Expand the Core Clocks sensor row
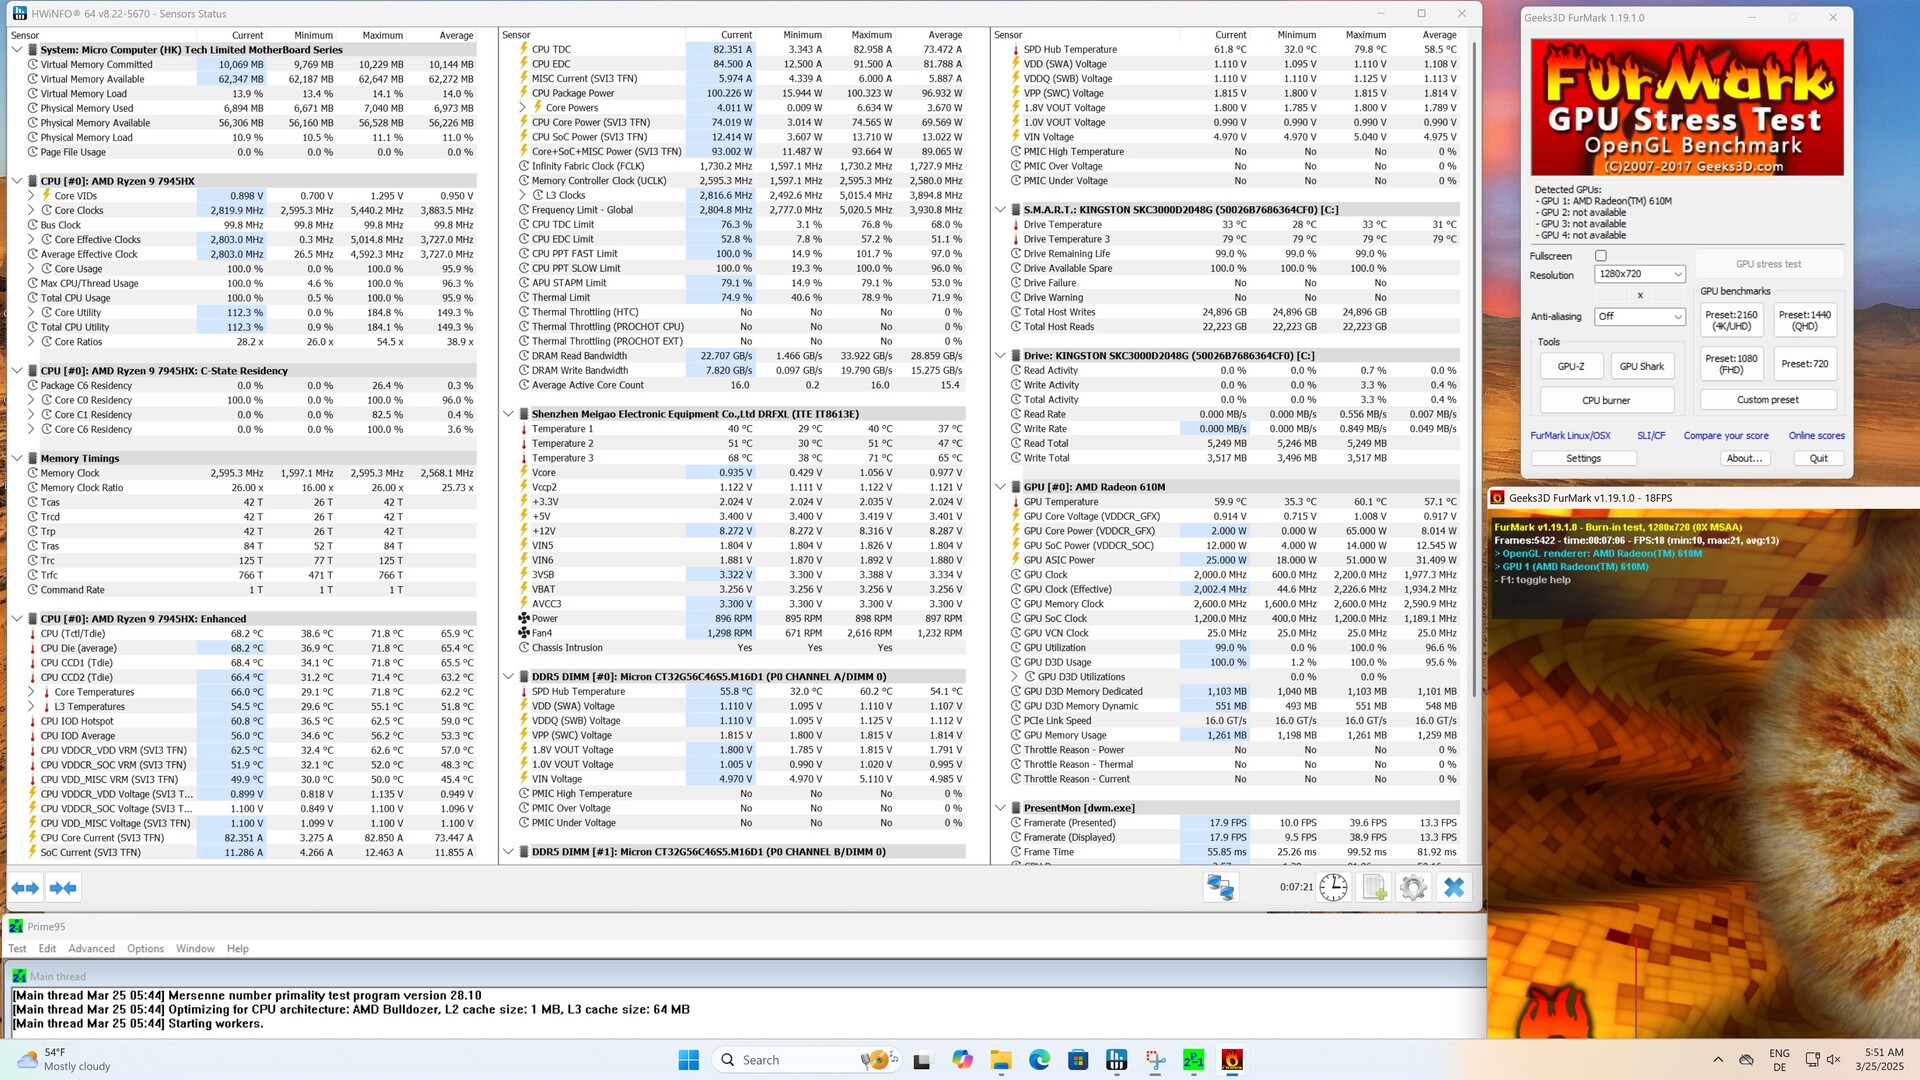 pos(31,211)
